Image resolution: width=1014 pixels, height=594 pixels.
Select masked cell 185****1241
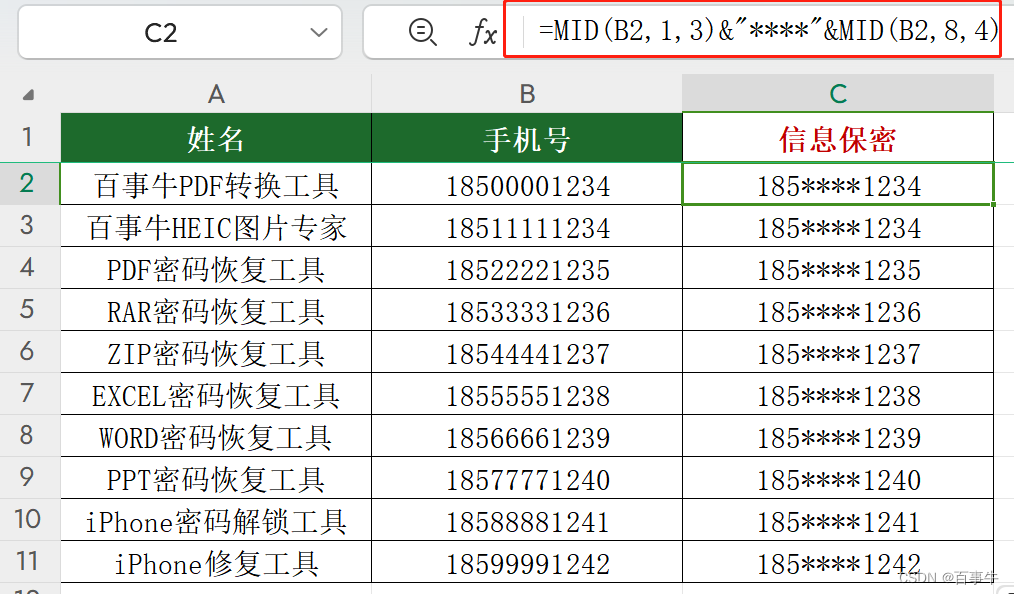click(x=838, y=520)
